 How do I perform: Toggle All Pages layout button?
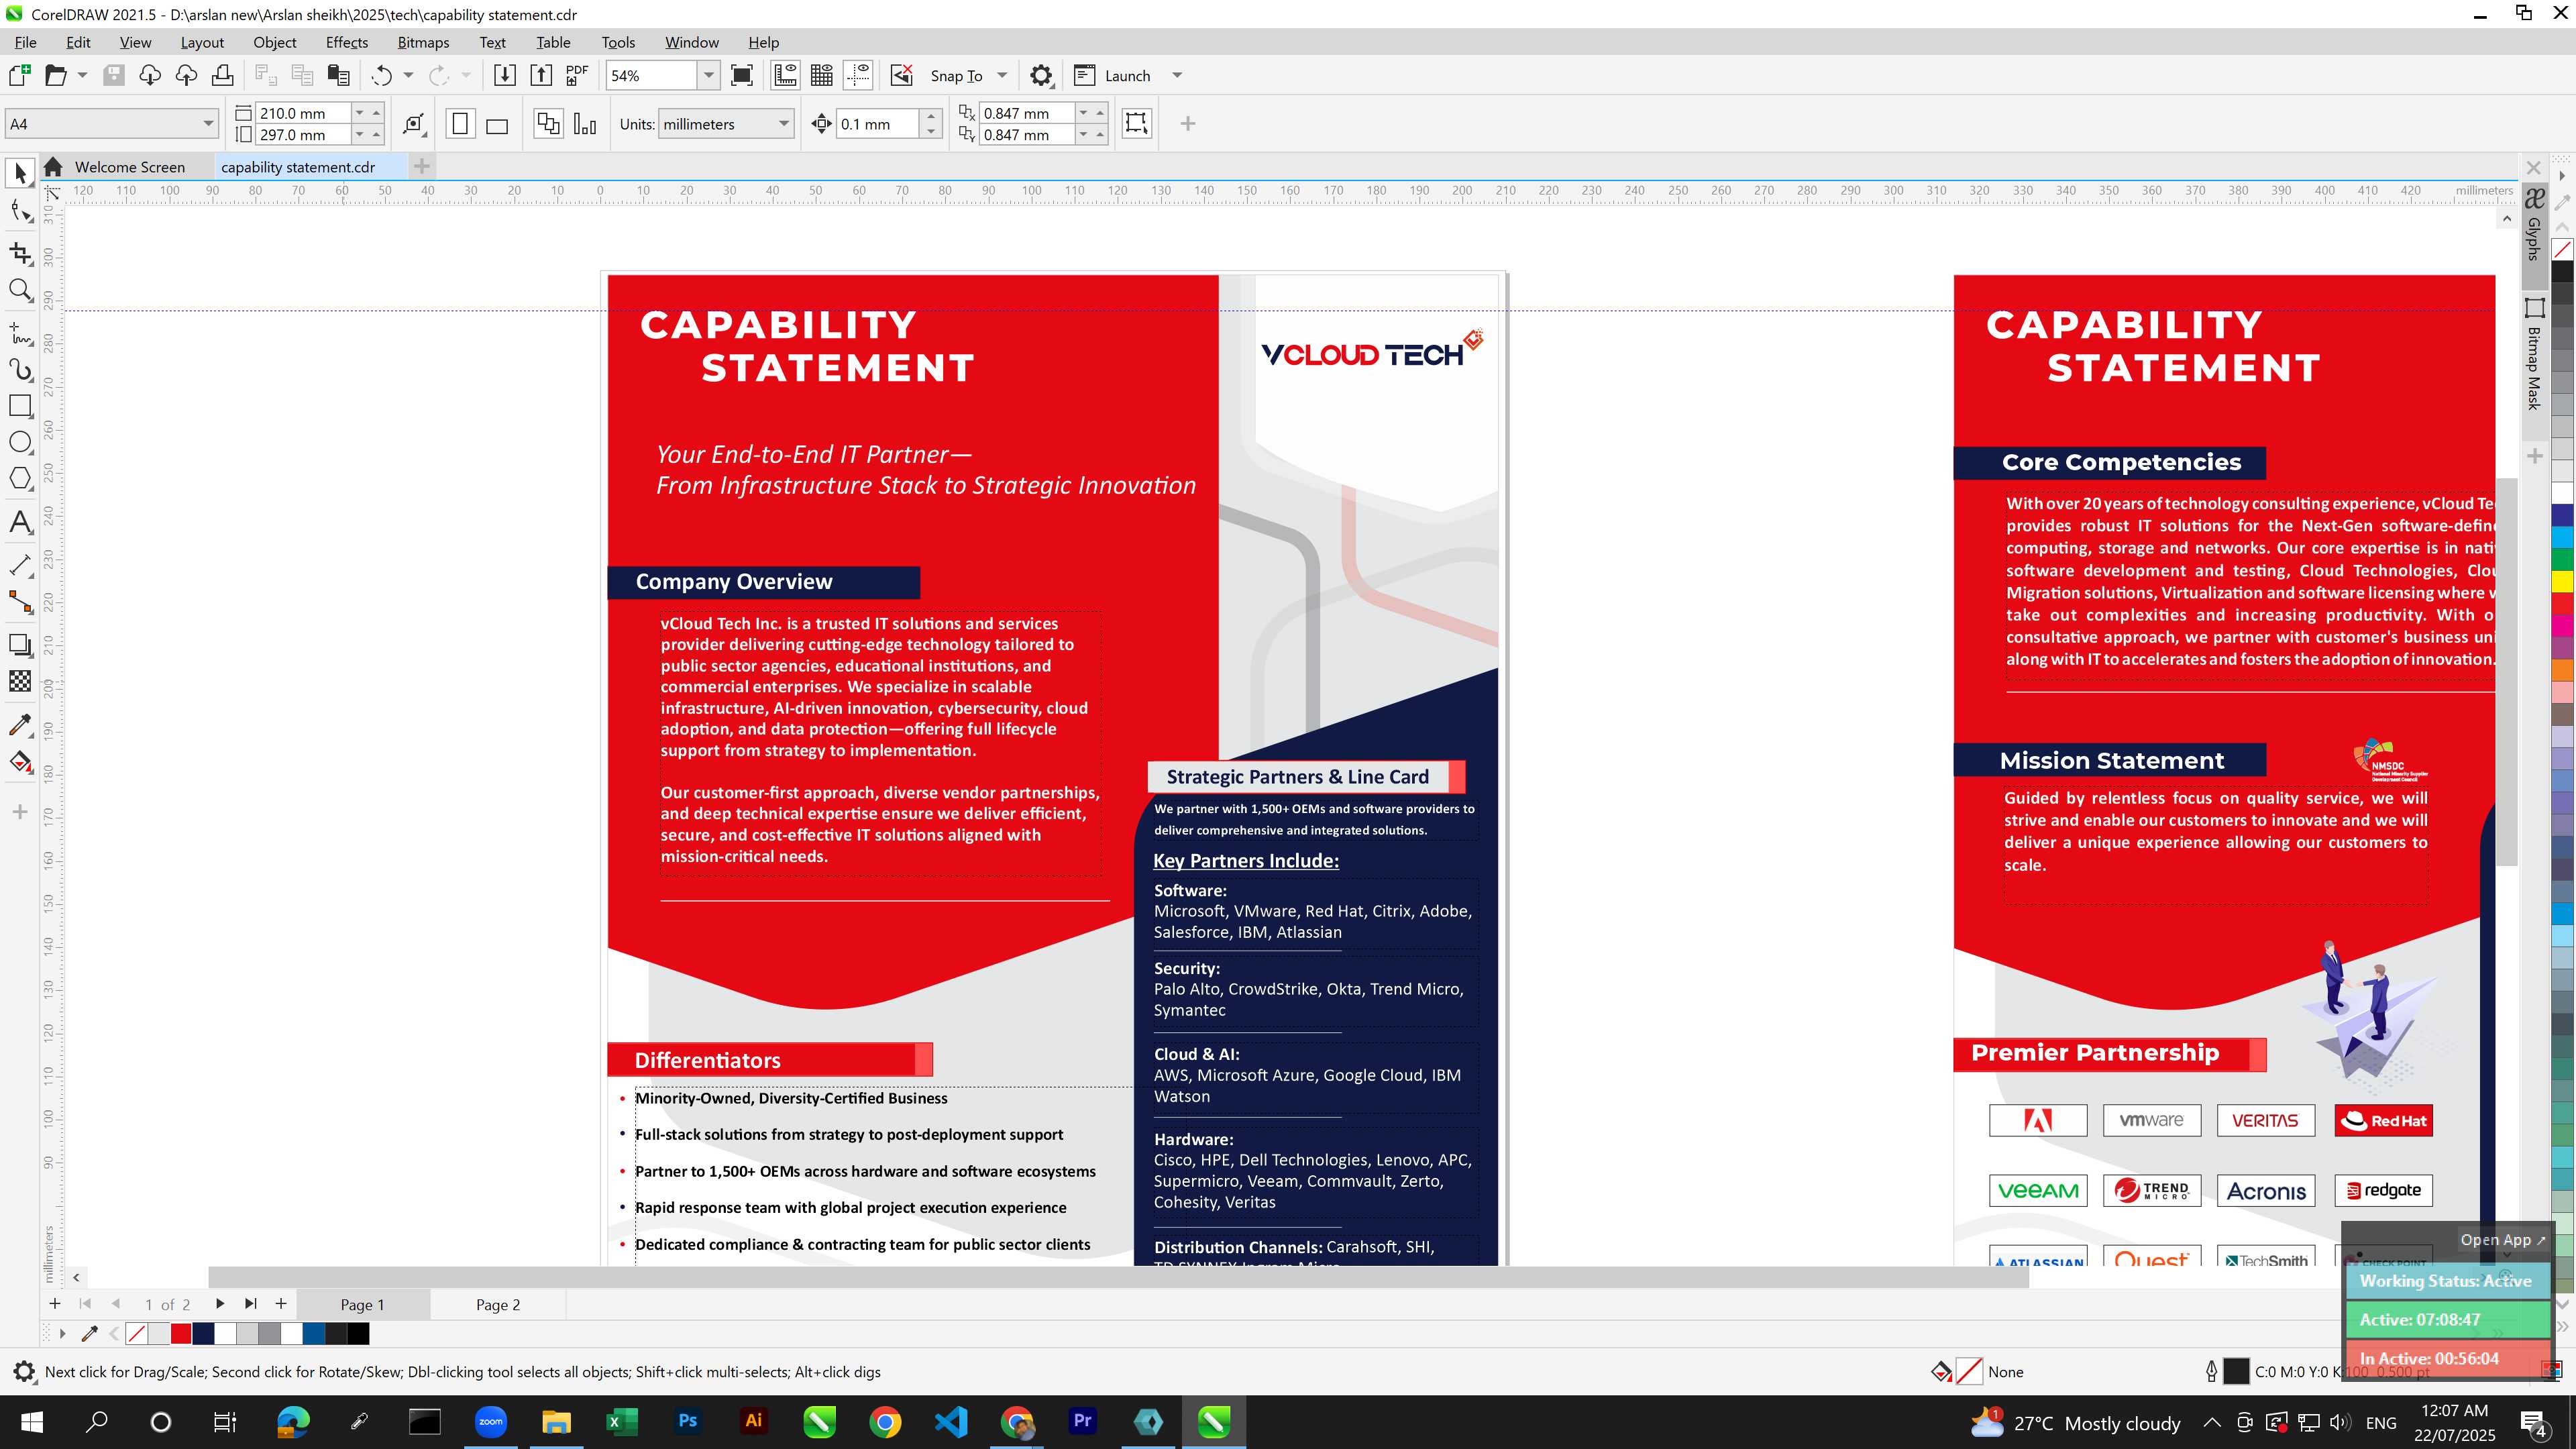coord(548,124)
